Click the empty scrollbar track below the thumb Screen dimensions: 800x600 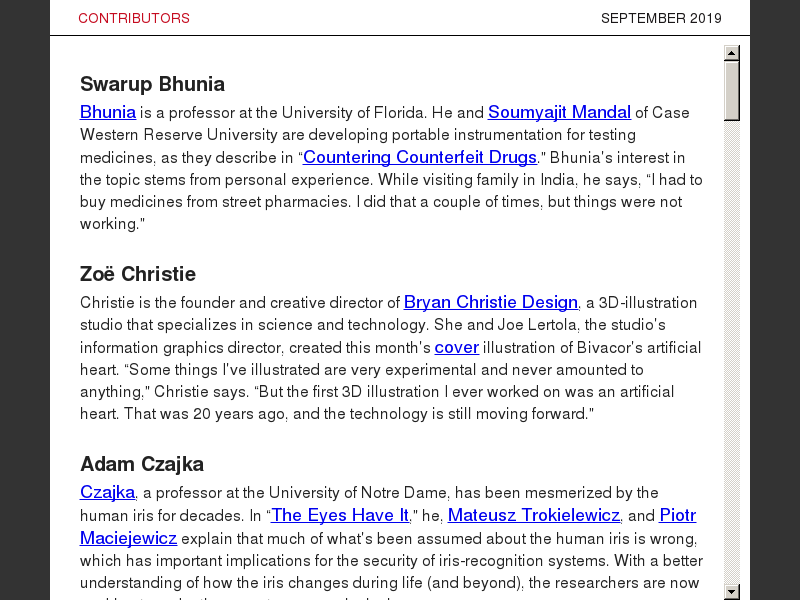click(x=732, y=350)
